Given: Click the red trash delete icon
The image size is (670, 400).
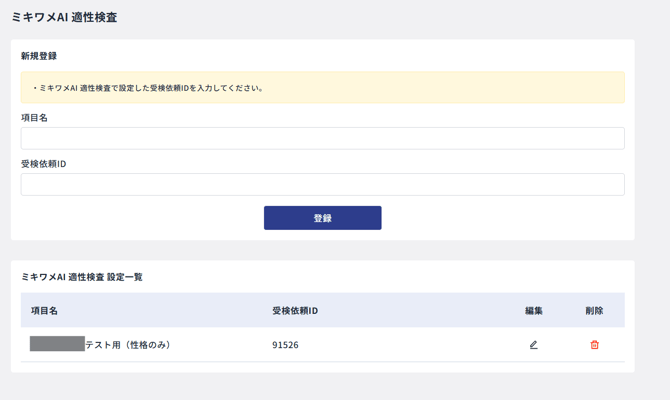Looking at the screenshot, I should [594, 345].
